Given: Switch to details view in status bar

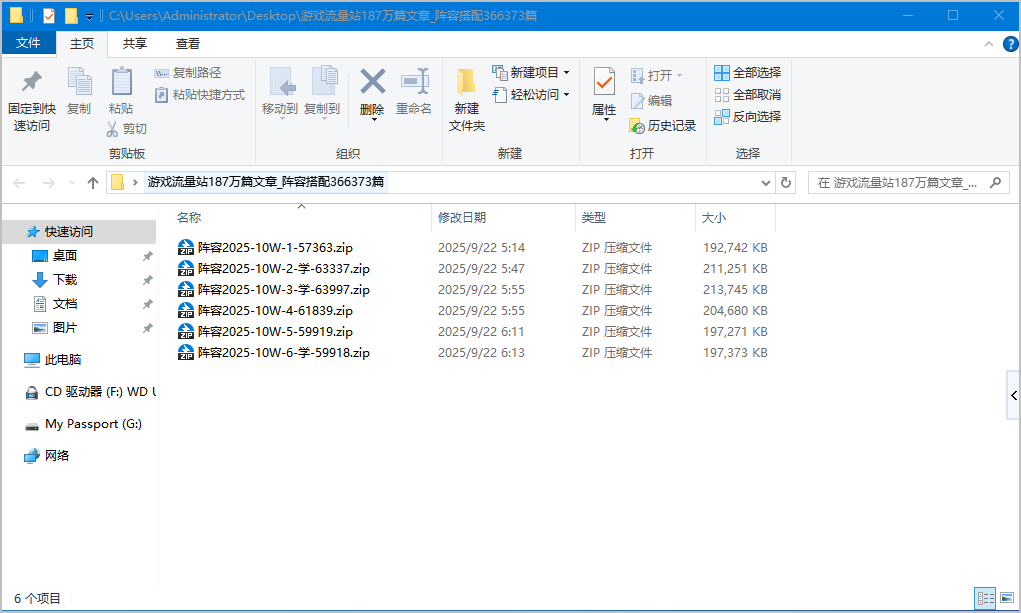Looking at the screenshot, I should (985, 598).
